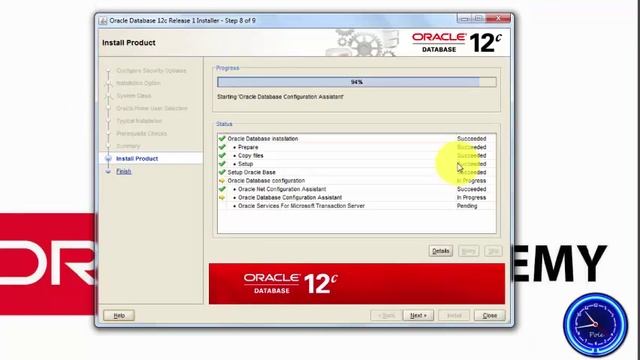
Task: Select Oracle Services For Microsoft Transaction Server row
Action: click(357, 206)
